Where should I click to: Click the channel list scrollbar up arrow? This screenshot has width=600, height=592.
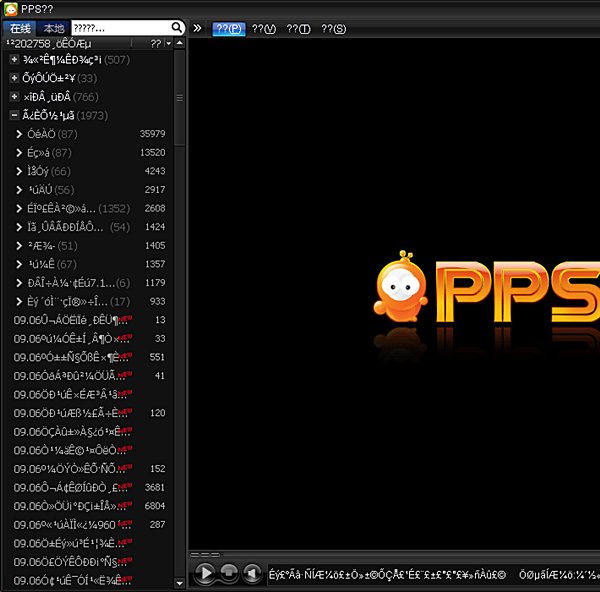coord(179,43)
